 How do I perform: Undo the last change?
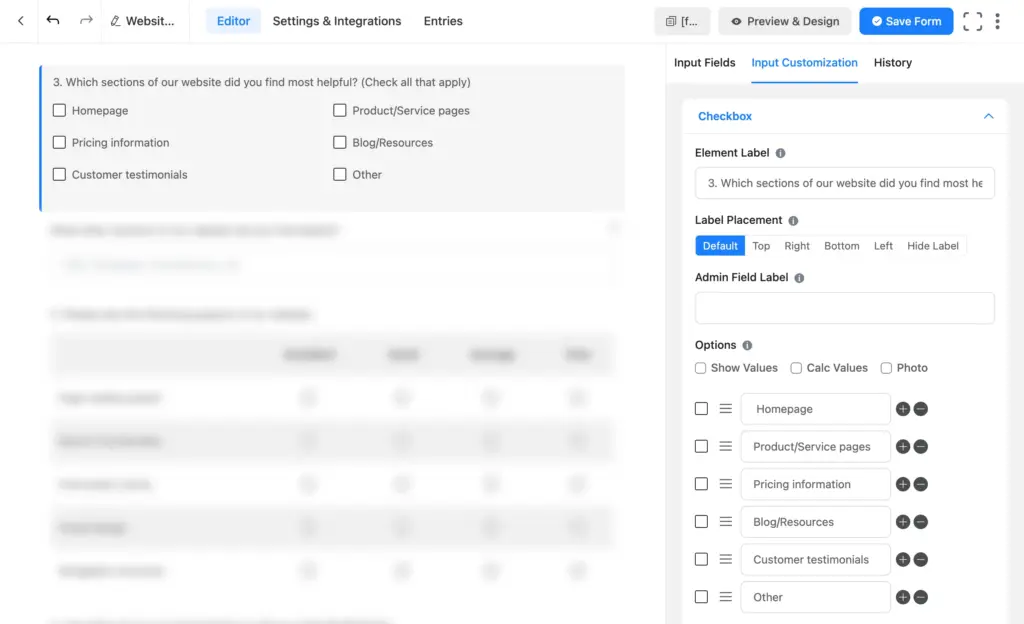tap(53, 20)
